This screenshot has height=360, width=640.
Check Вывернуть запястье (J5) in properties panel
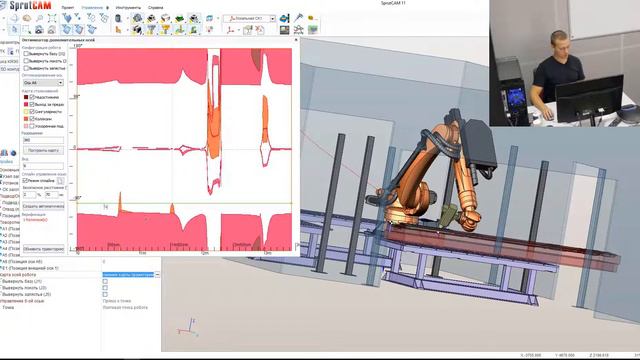click(x=105, y=294)
